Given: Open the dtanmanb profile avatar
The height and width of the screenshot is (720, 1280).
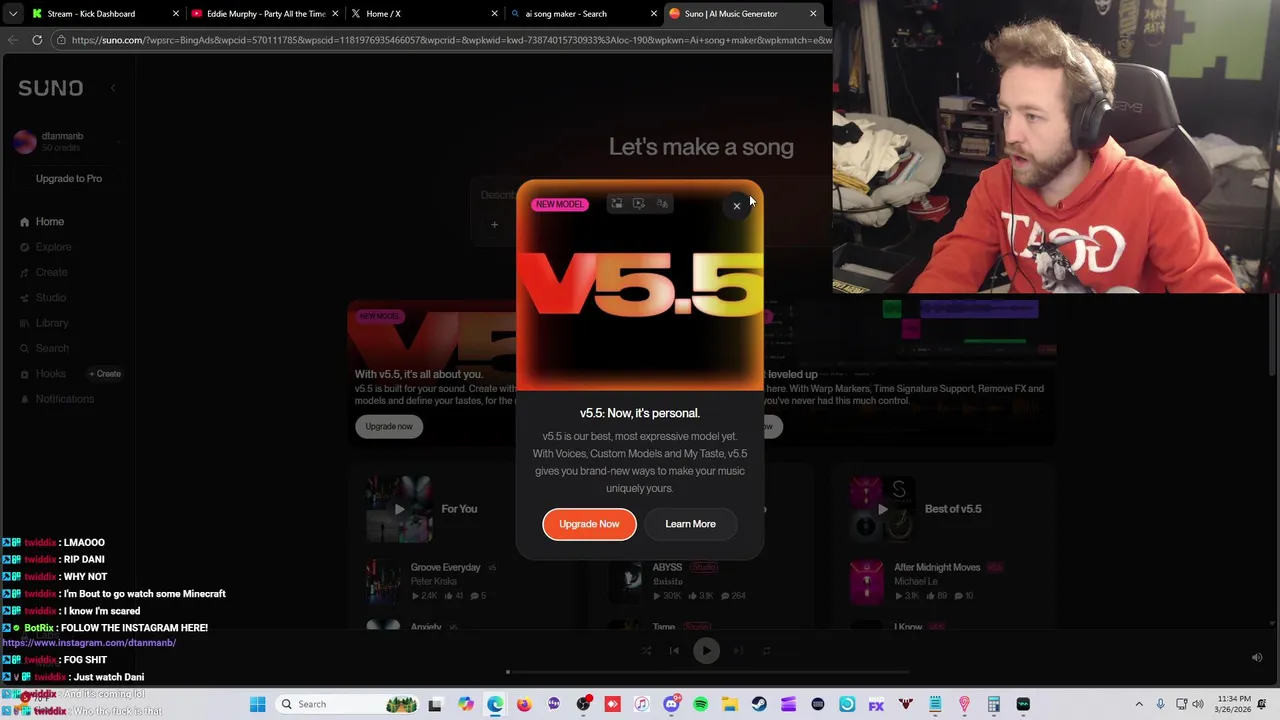Looking at the screenshot, I should click(25, 142).
